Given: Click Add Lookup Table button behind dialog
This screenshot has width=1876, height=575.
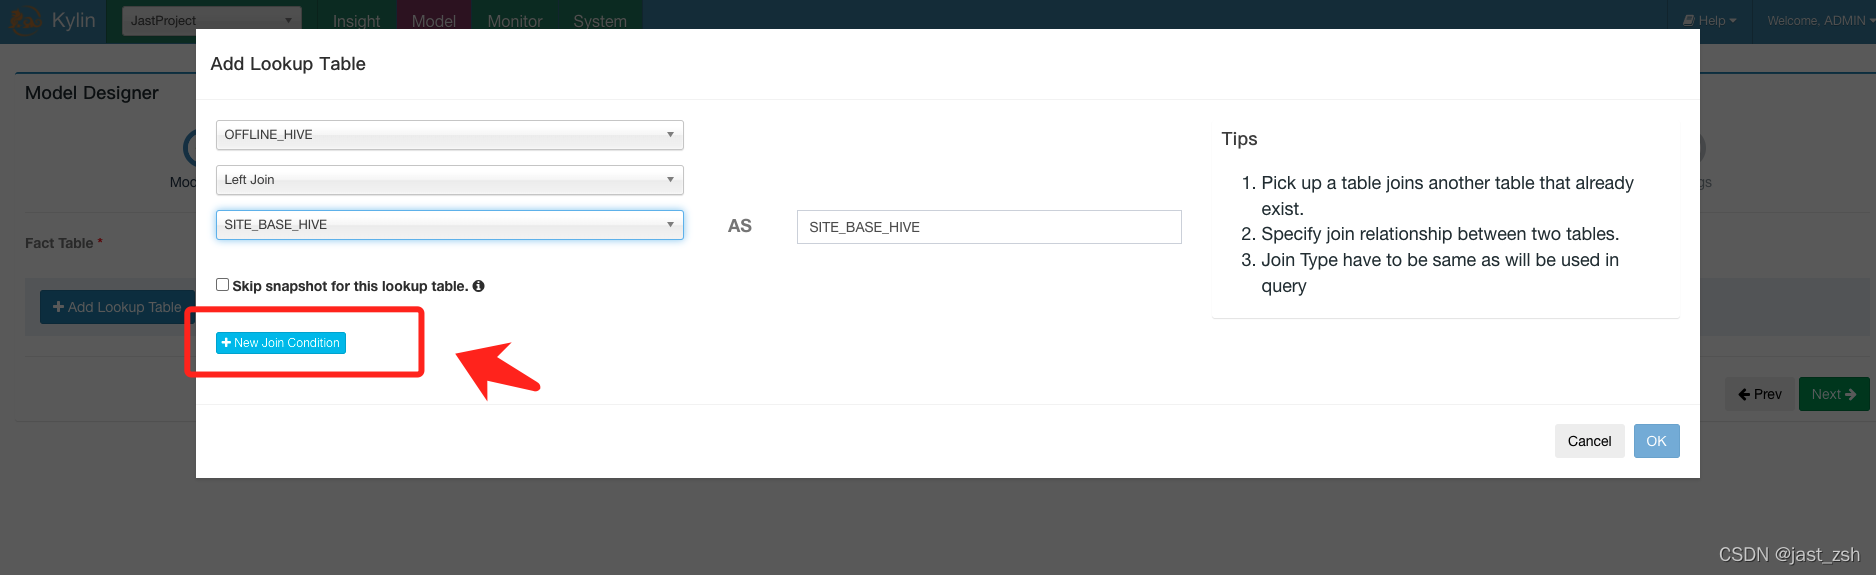Looking at the screenshot, I should pyautogui.click(x=117, y=307).
